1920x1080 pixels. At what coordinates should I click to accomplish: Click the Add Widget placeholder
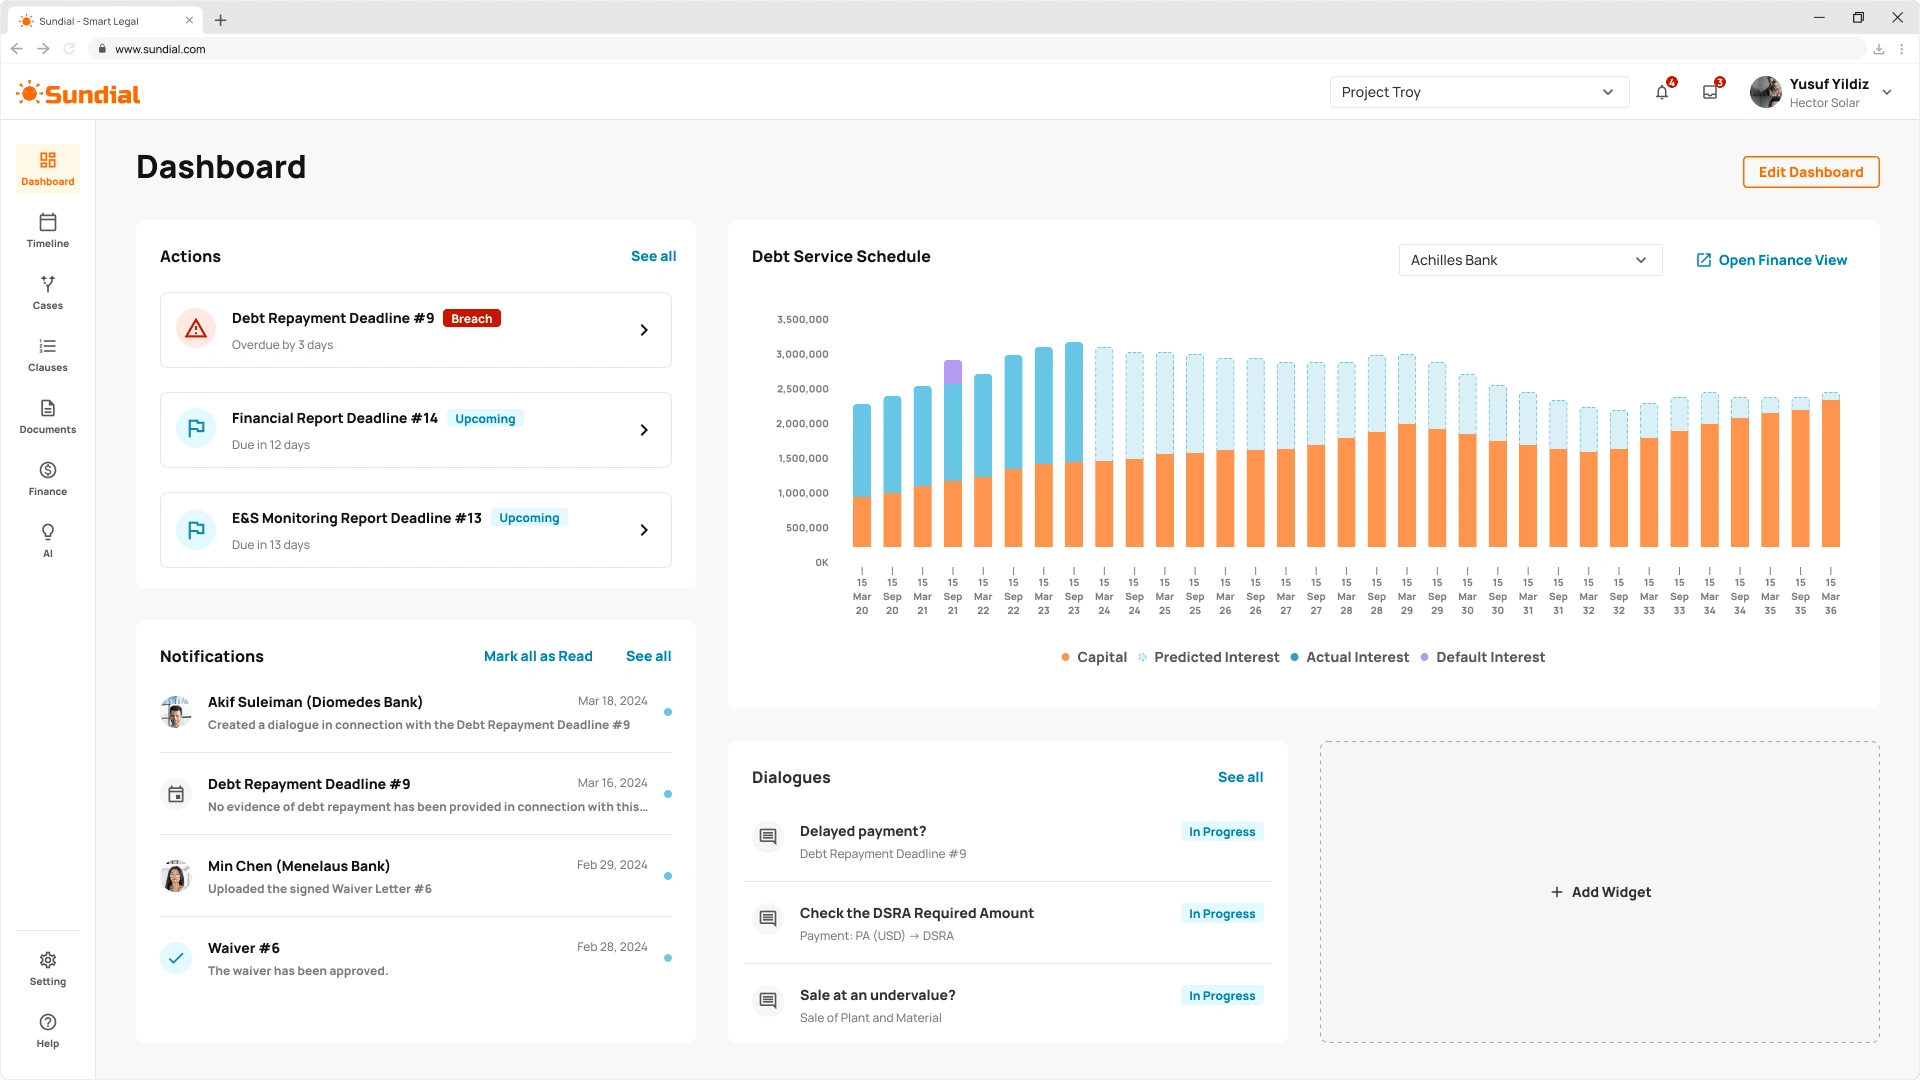pos(1600,892)
